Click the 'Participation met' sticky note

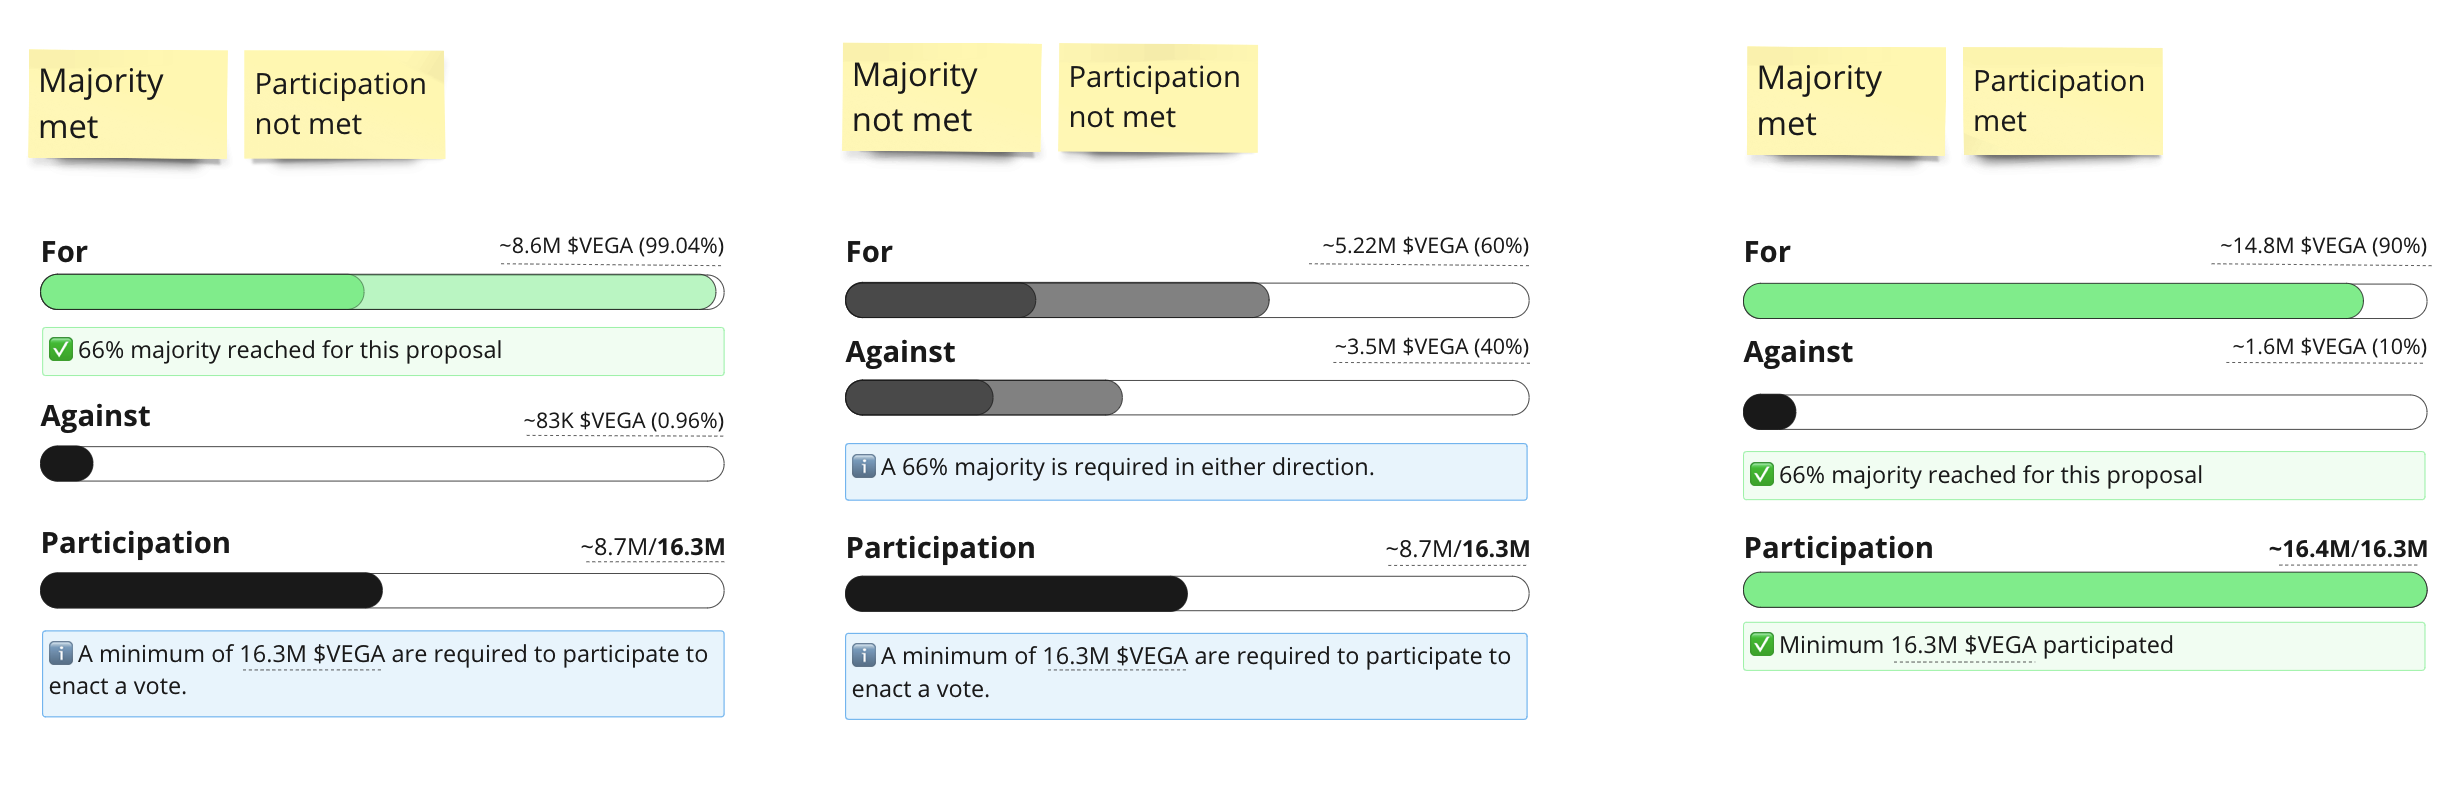2060,100
